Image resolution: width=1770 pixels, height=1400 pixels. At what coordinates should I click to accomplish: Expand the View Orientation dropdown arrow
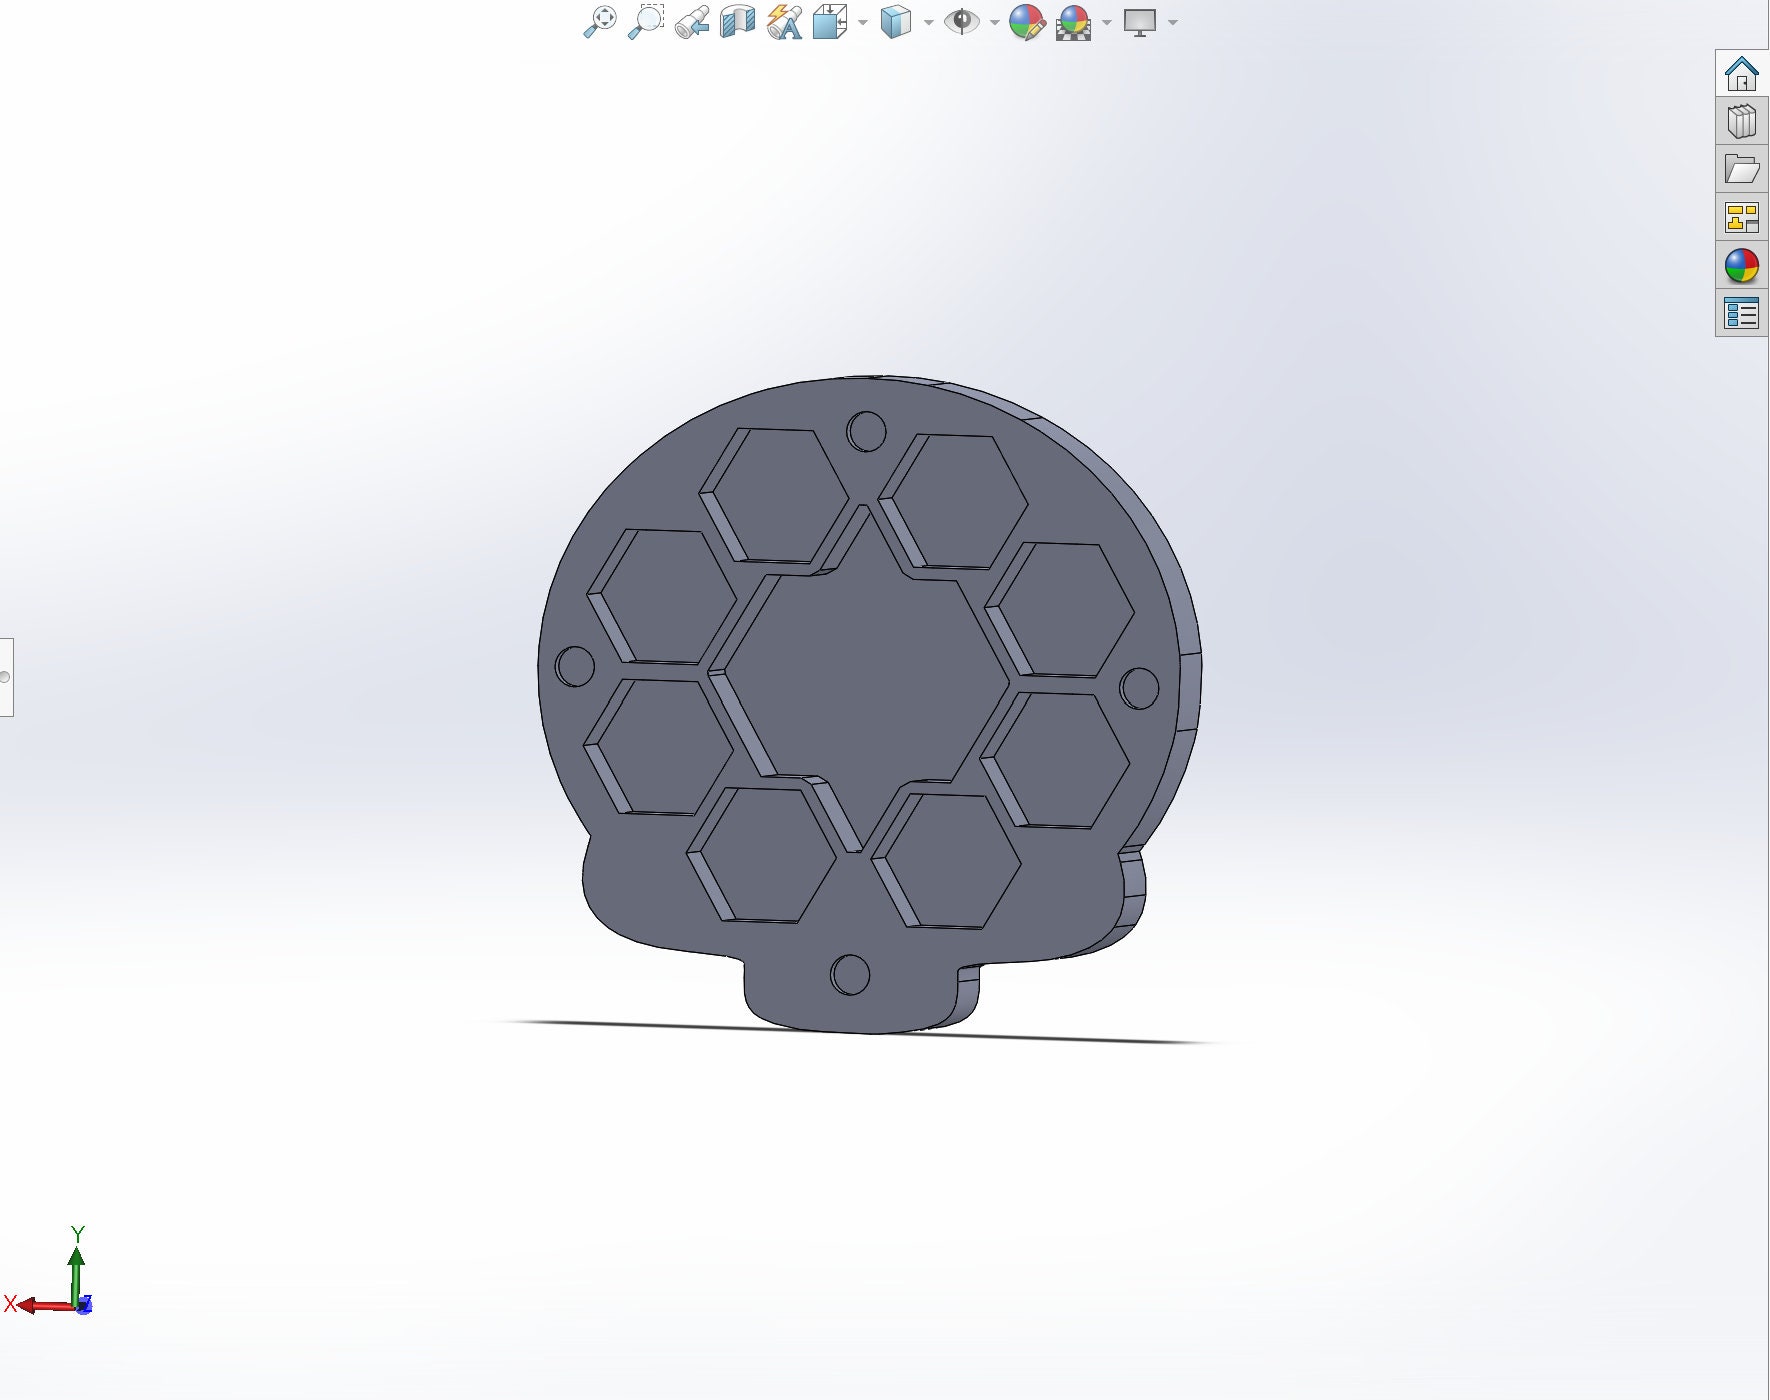click(x=863, y=22)
